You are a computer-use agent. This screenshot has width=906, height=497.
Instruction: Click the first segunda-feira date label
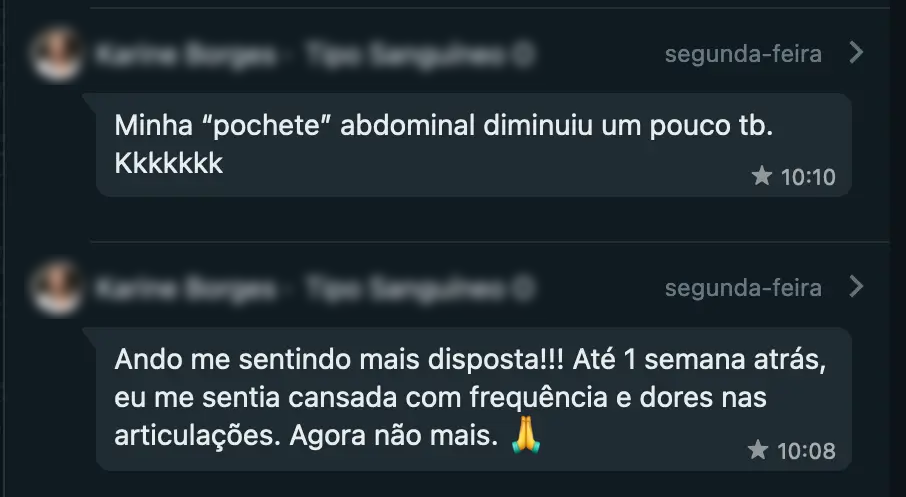click(x=743, y=54)
